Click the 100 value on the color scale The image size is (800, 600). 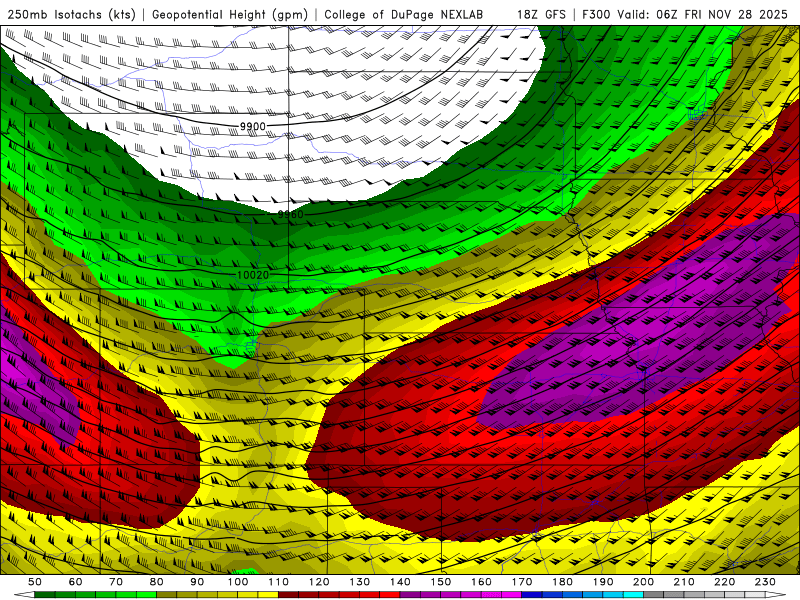point(238,582)
